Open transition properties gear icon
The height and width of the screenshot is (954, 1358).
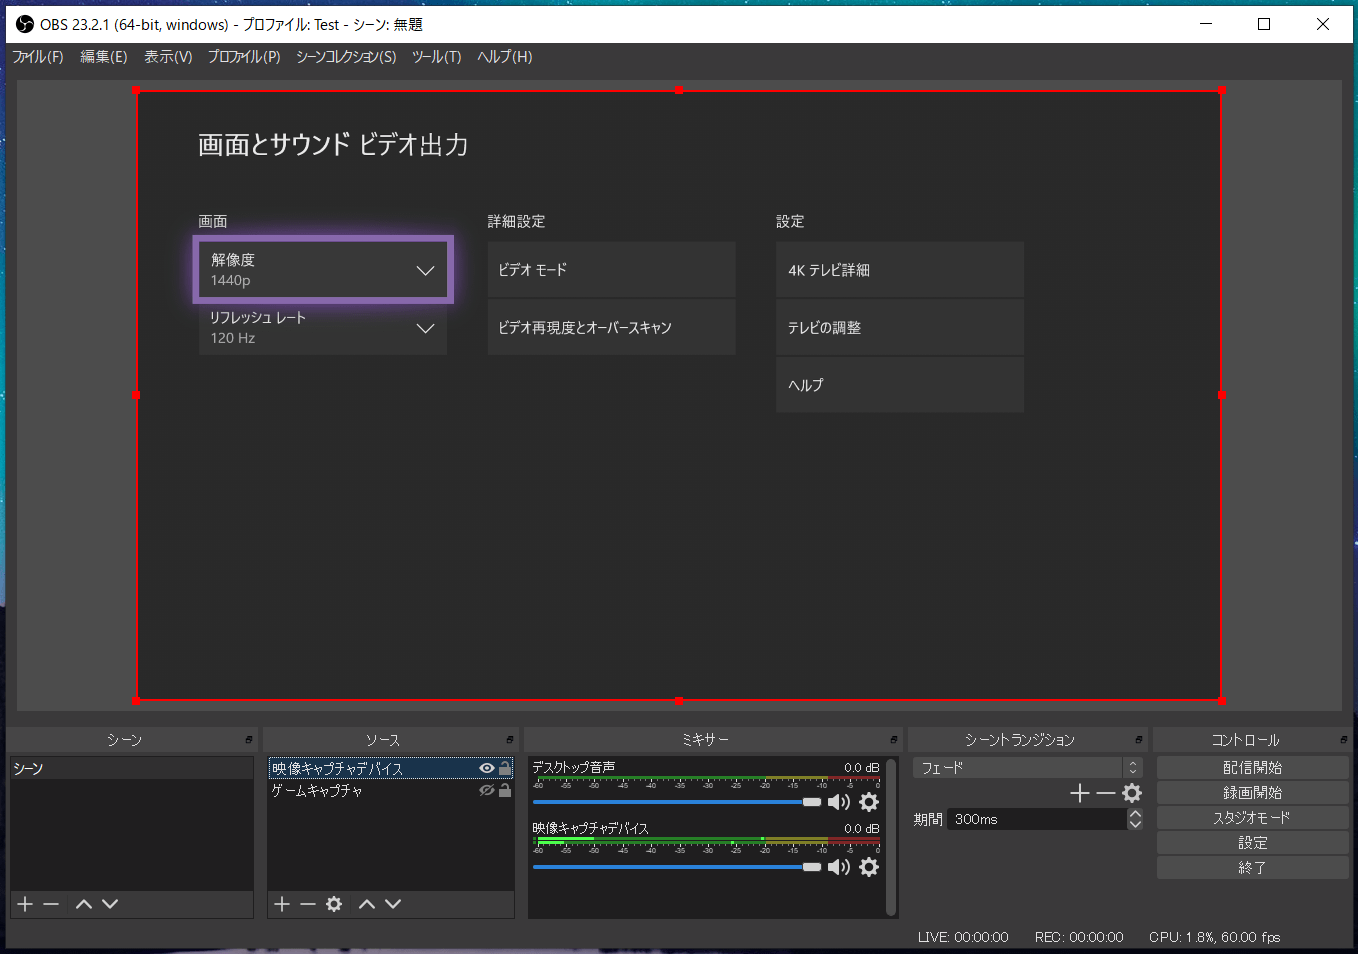tap(1132, 793)
